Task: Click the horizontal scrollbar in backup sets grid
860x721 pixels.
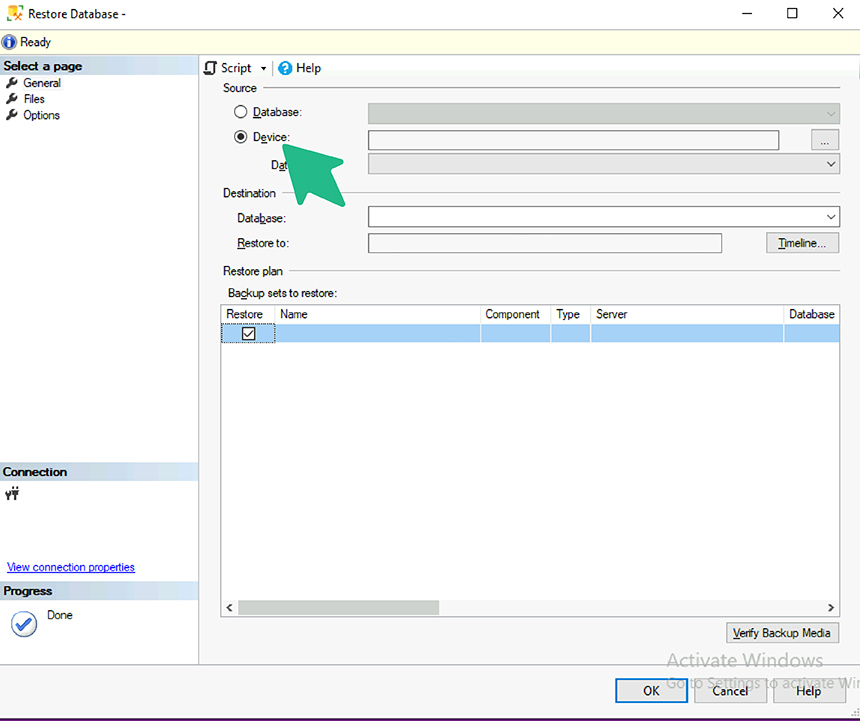Action: pos(338,607)
